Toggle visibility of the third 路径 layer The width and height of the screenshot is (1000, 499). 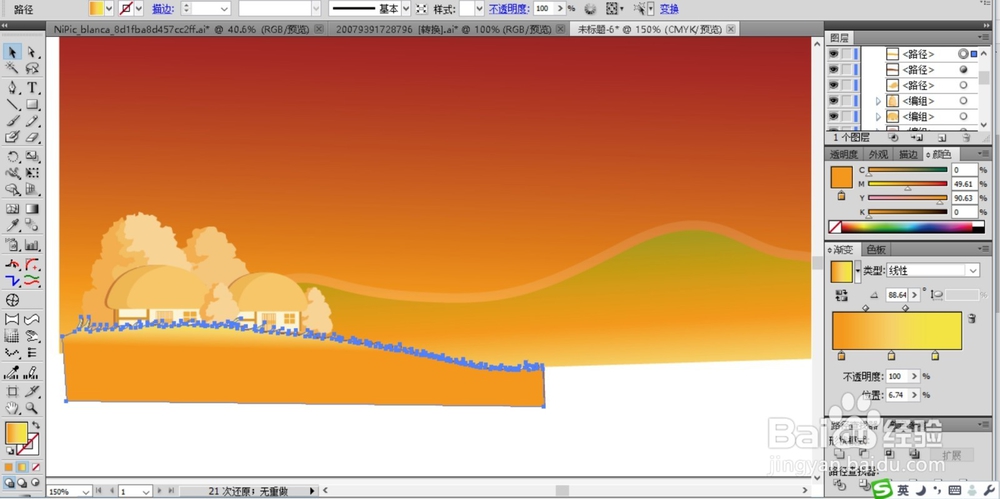click(x=834, y=86)
